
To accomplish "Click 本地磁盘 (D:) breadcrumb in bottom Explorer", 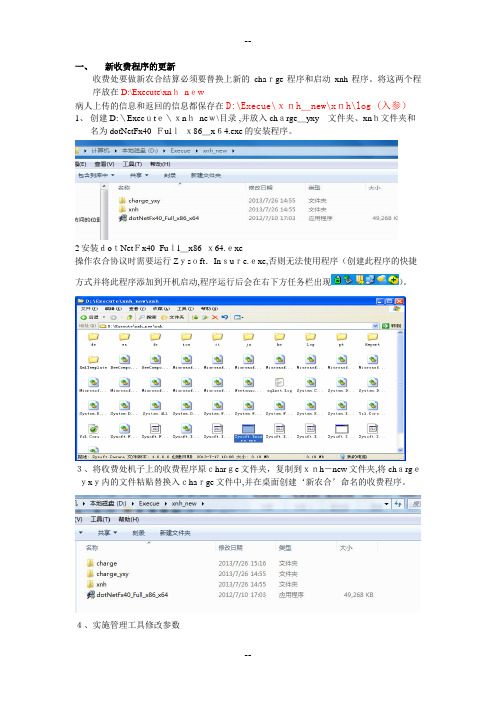I will click(108, 503).
